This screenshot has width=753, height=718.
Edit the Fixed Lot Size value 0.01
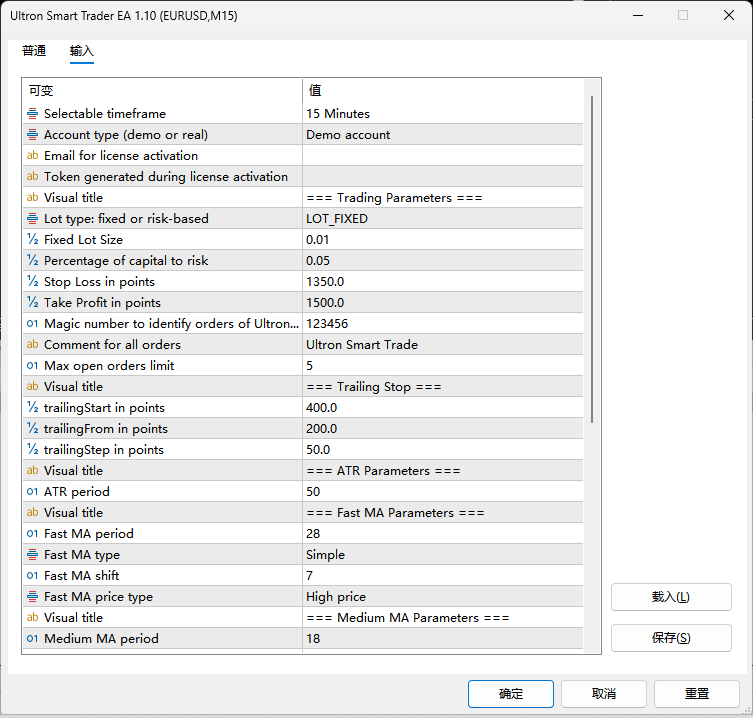443,240
